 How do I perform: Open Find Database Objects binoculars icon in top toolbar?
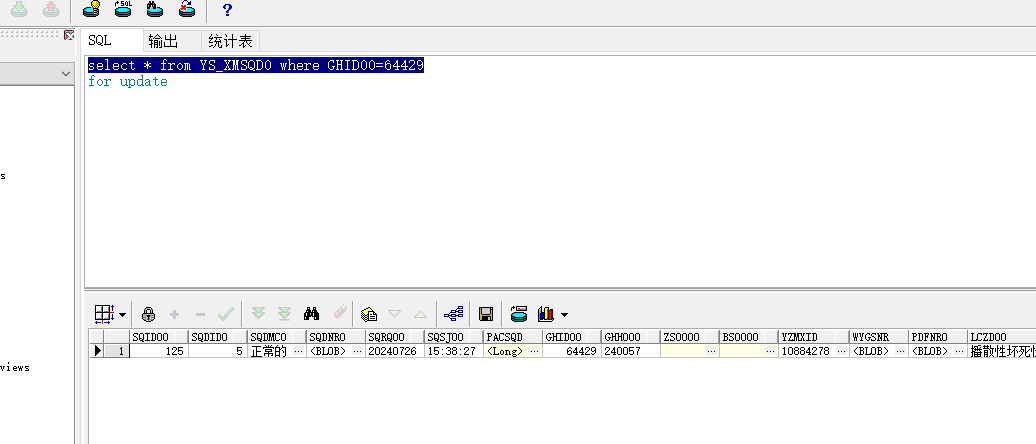tap(155, 9)
